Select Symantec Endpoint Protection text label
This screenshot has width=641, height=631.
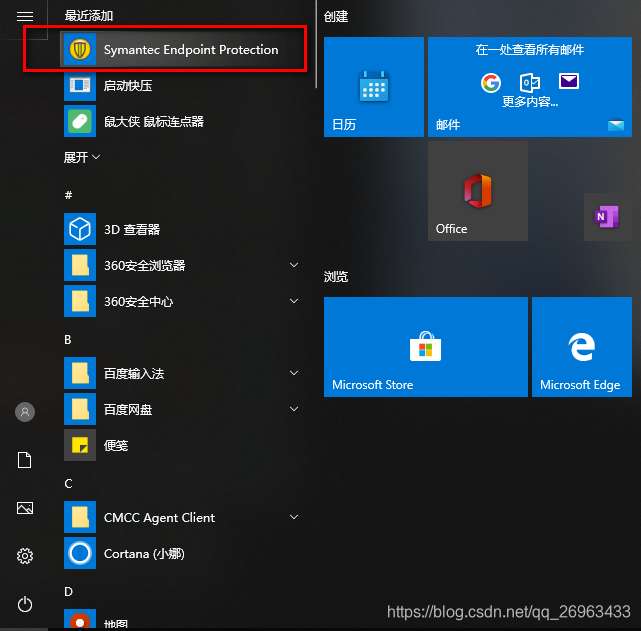(191, 50)
